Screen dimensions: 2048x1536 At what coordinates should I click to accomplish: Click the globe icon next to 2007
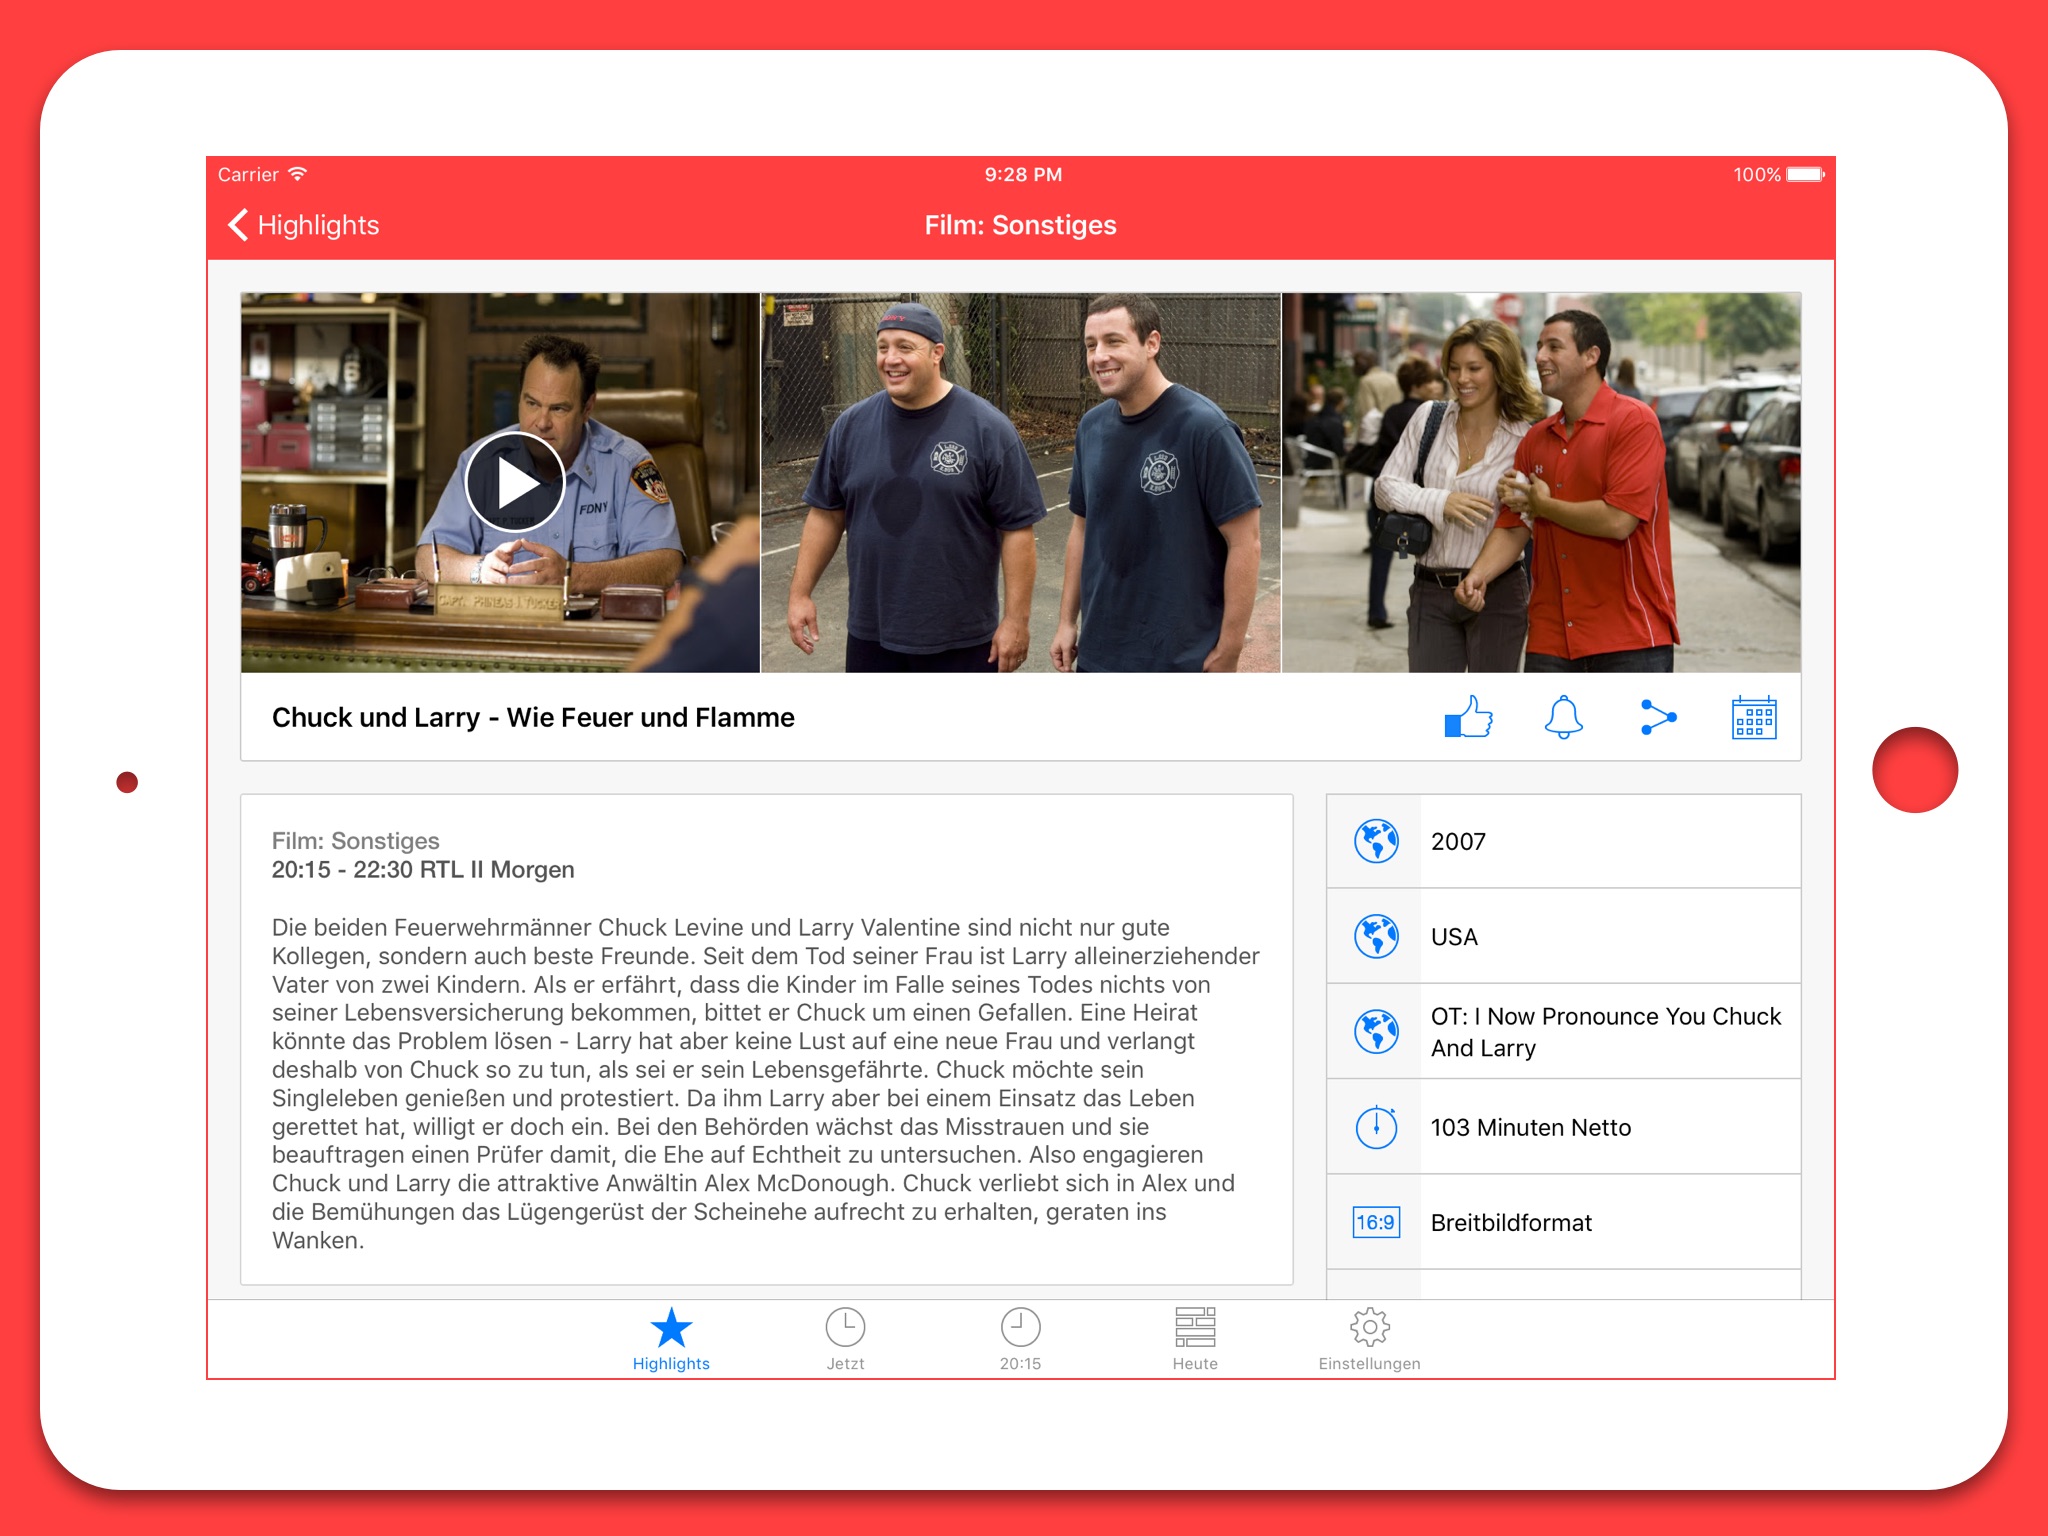coord(1379,841)
